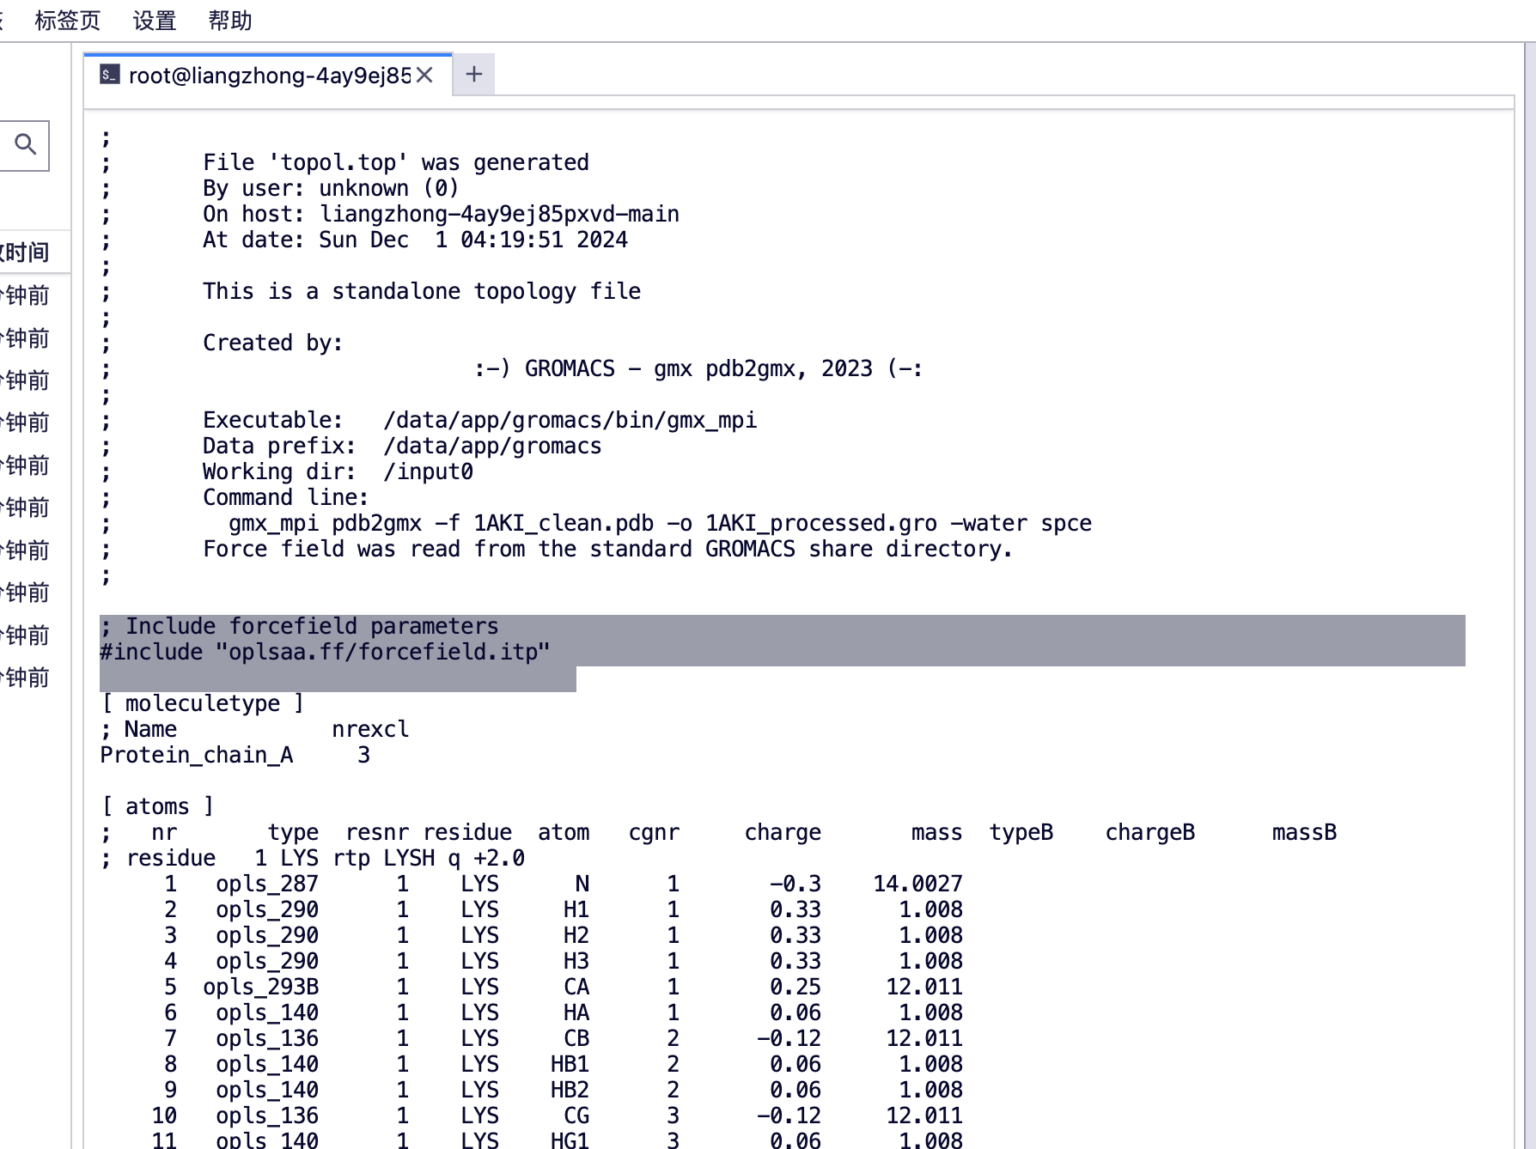
Task: Click the terminal icon on the tab
Action: pyautogui.click(x=110, y=75)
